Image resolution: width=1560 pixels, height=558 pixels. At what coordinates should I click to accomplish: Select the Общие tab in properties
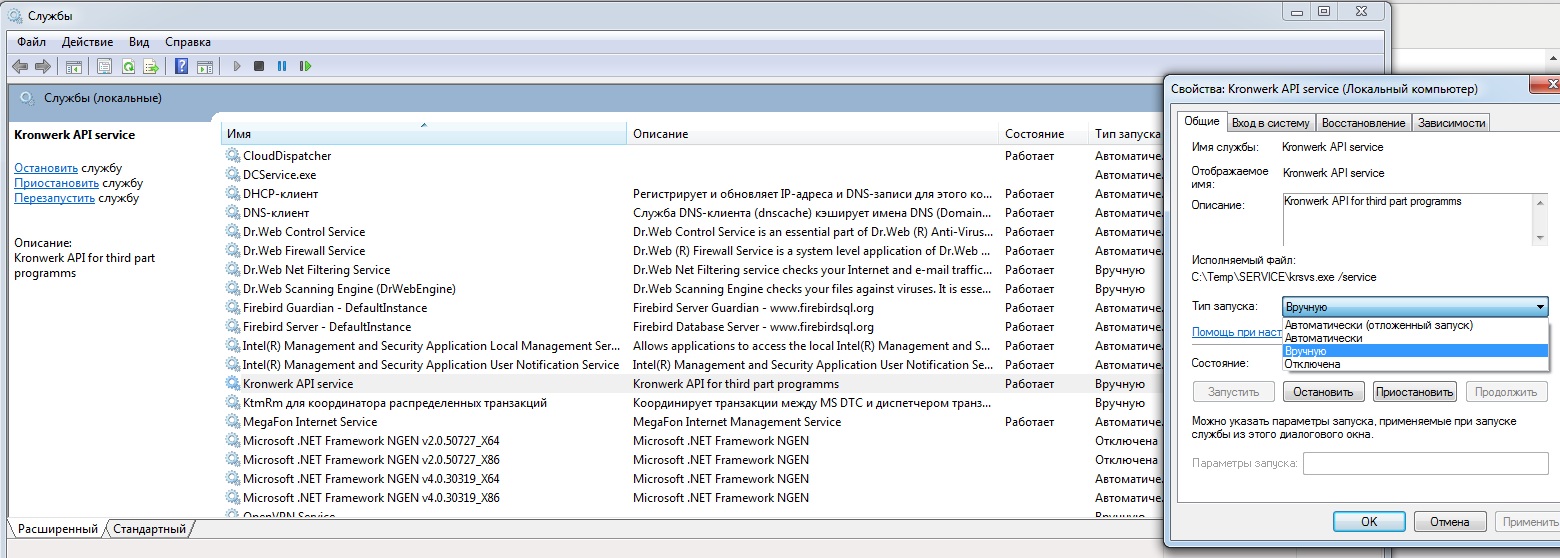pyautogui.click(x=1201, y=121)
